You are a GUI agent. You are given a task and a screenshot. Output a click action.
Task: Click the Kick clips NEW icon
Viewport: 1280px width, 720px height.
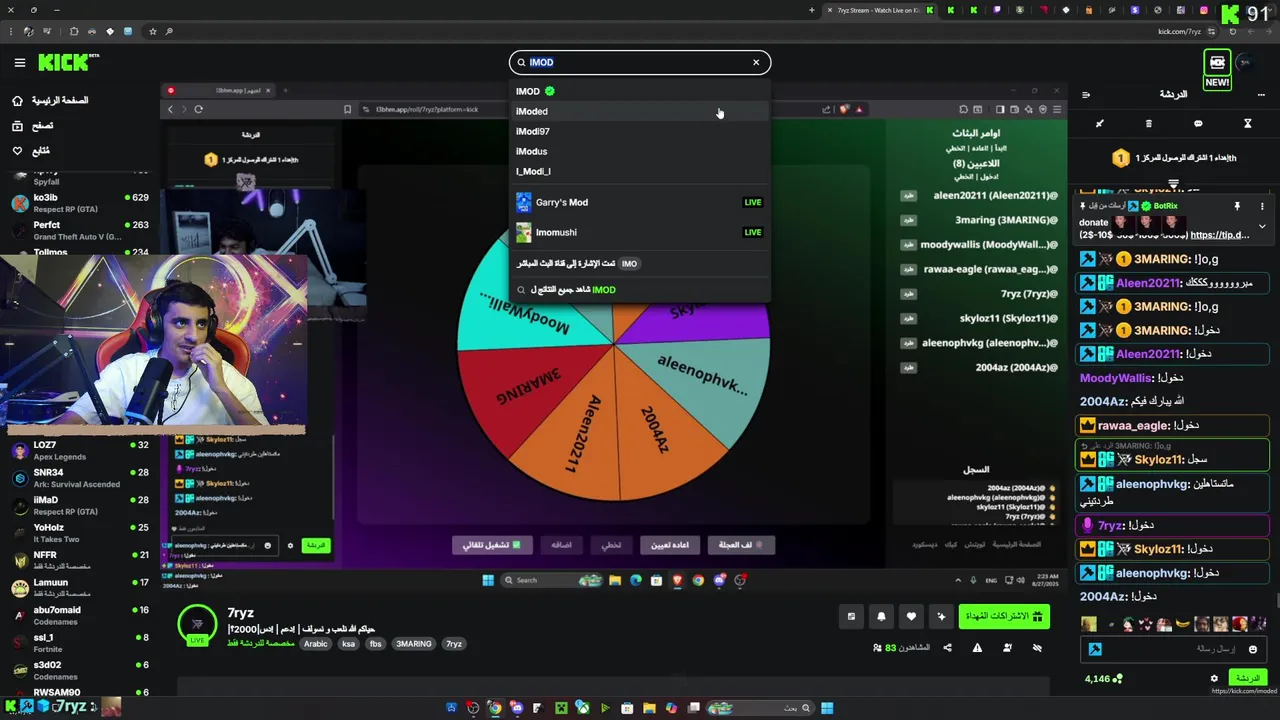[1217, 68]
